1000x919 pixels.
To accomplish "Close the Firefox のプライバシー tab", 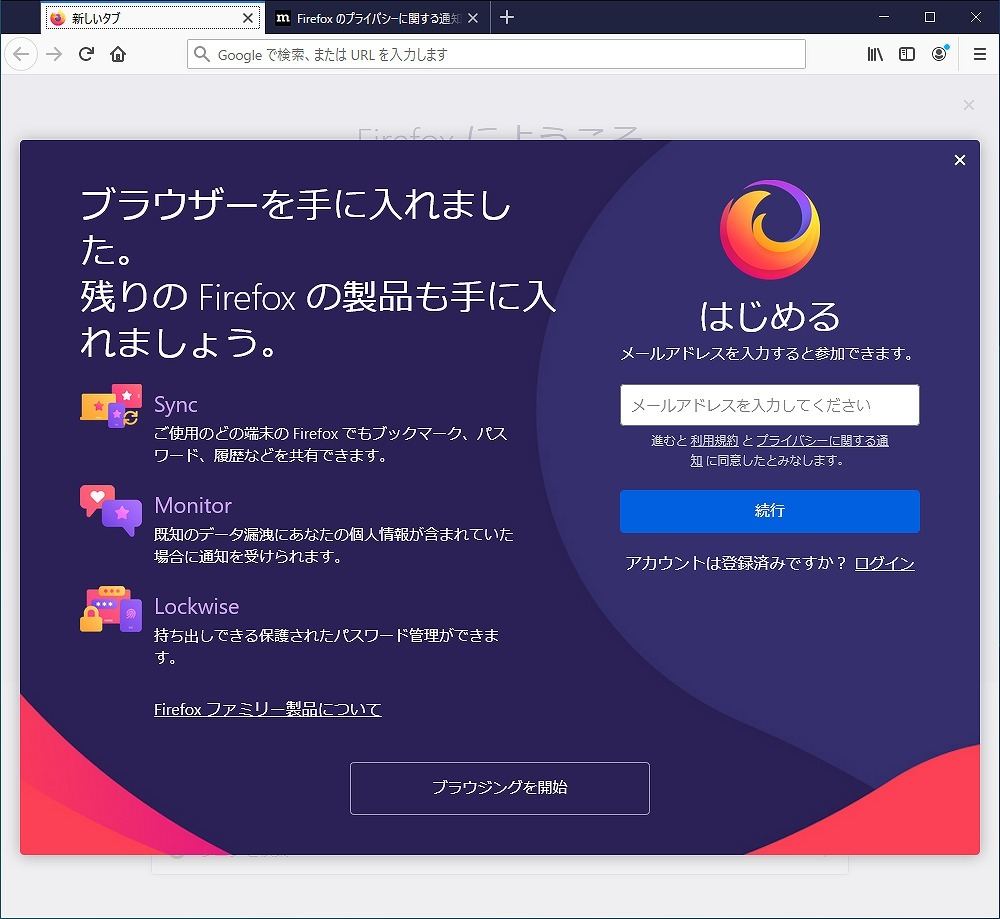I will click(473, 18).
